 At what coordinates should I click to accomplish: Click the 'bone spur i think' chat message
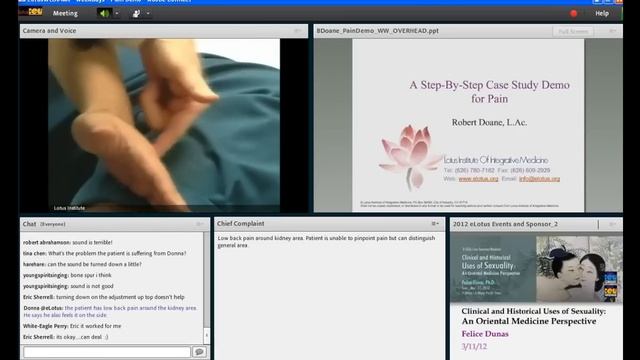coord(67,276)
